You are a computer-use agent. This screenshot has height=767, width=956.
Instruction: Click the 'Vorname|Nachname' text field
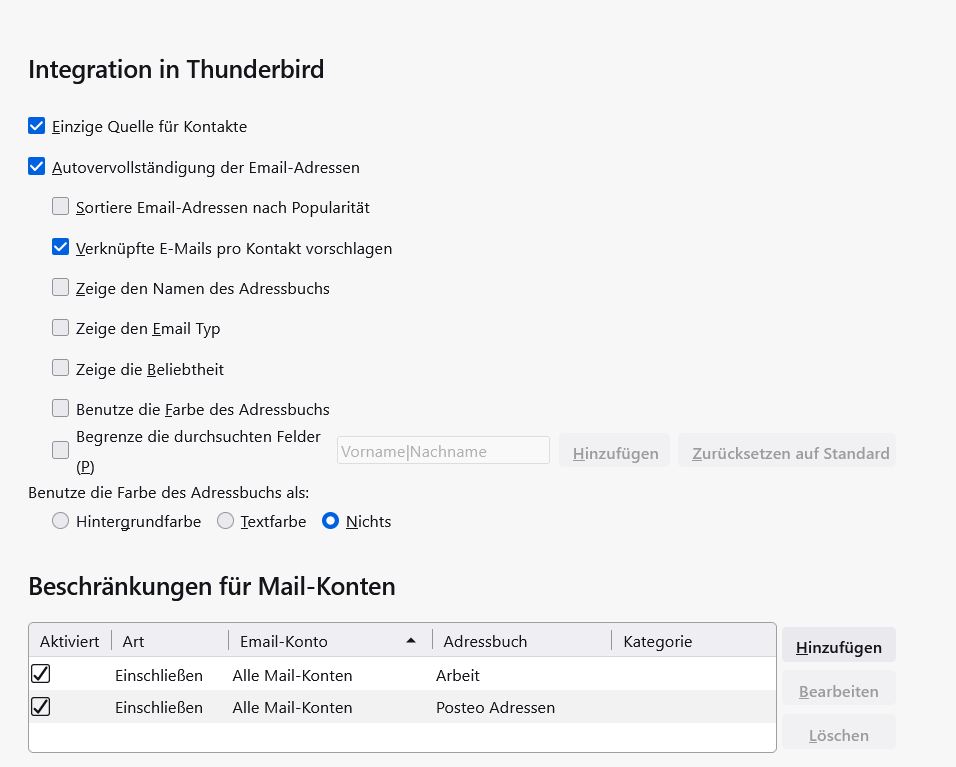pyautogui.click(x=443, y=451)
